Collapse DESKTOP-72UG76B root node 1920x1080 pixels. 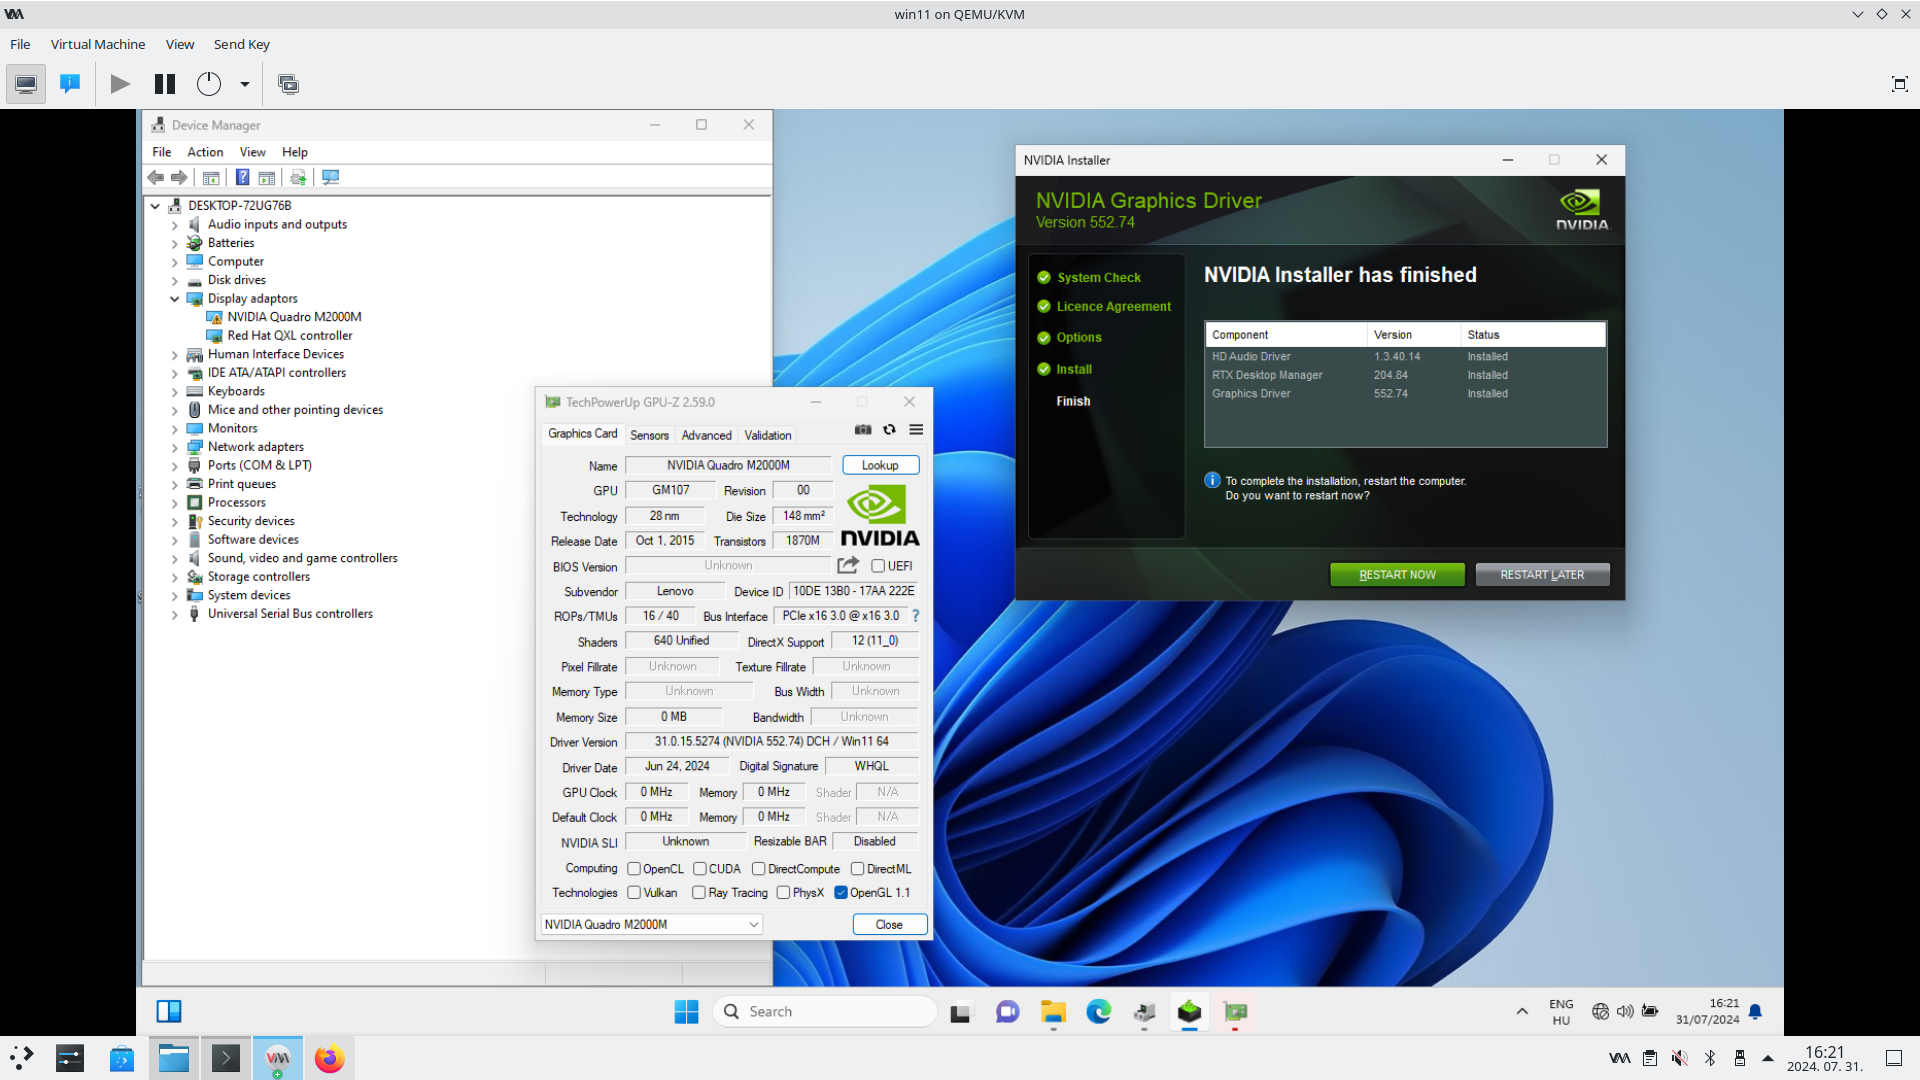point(155,206)
